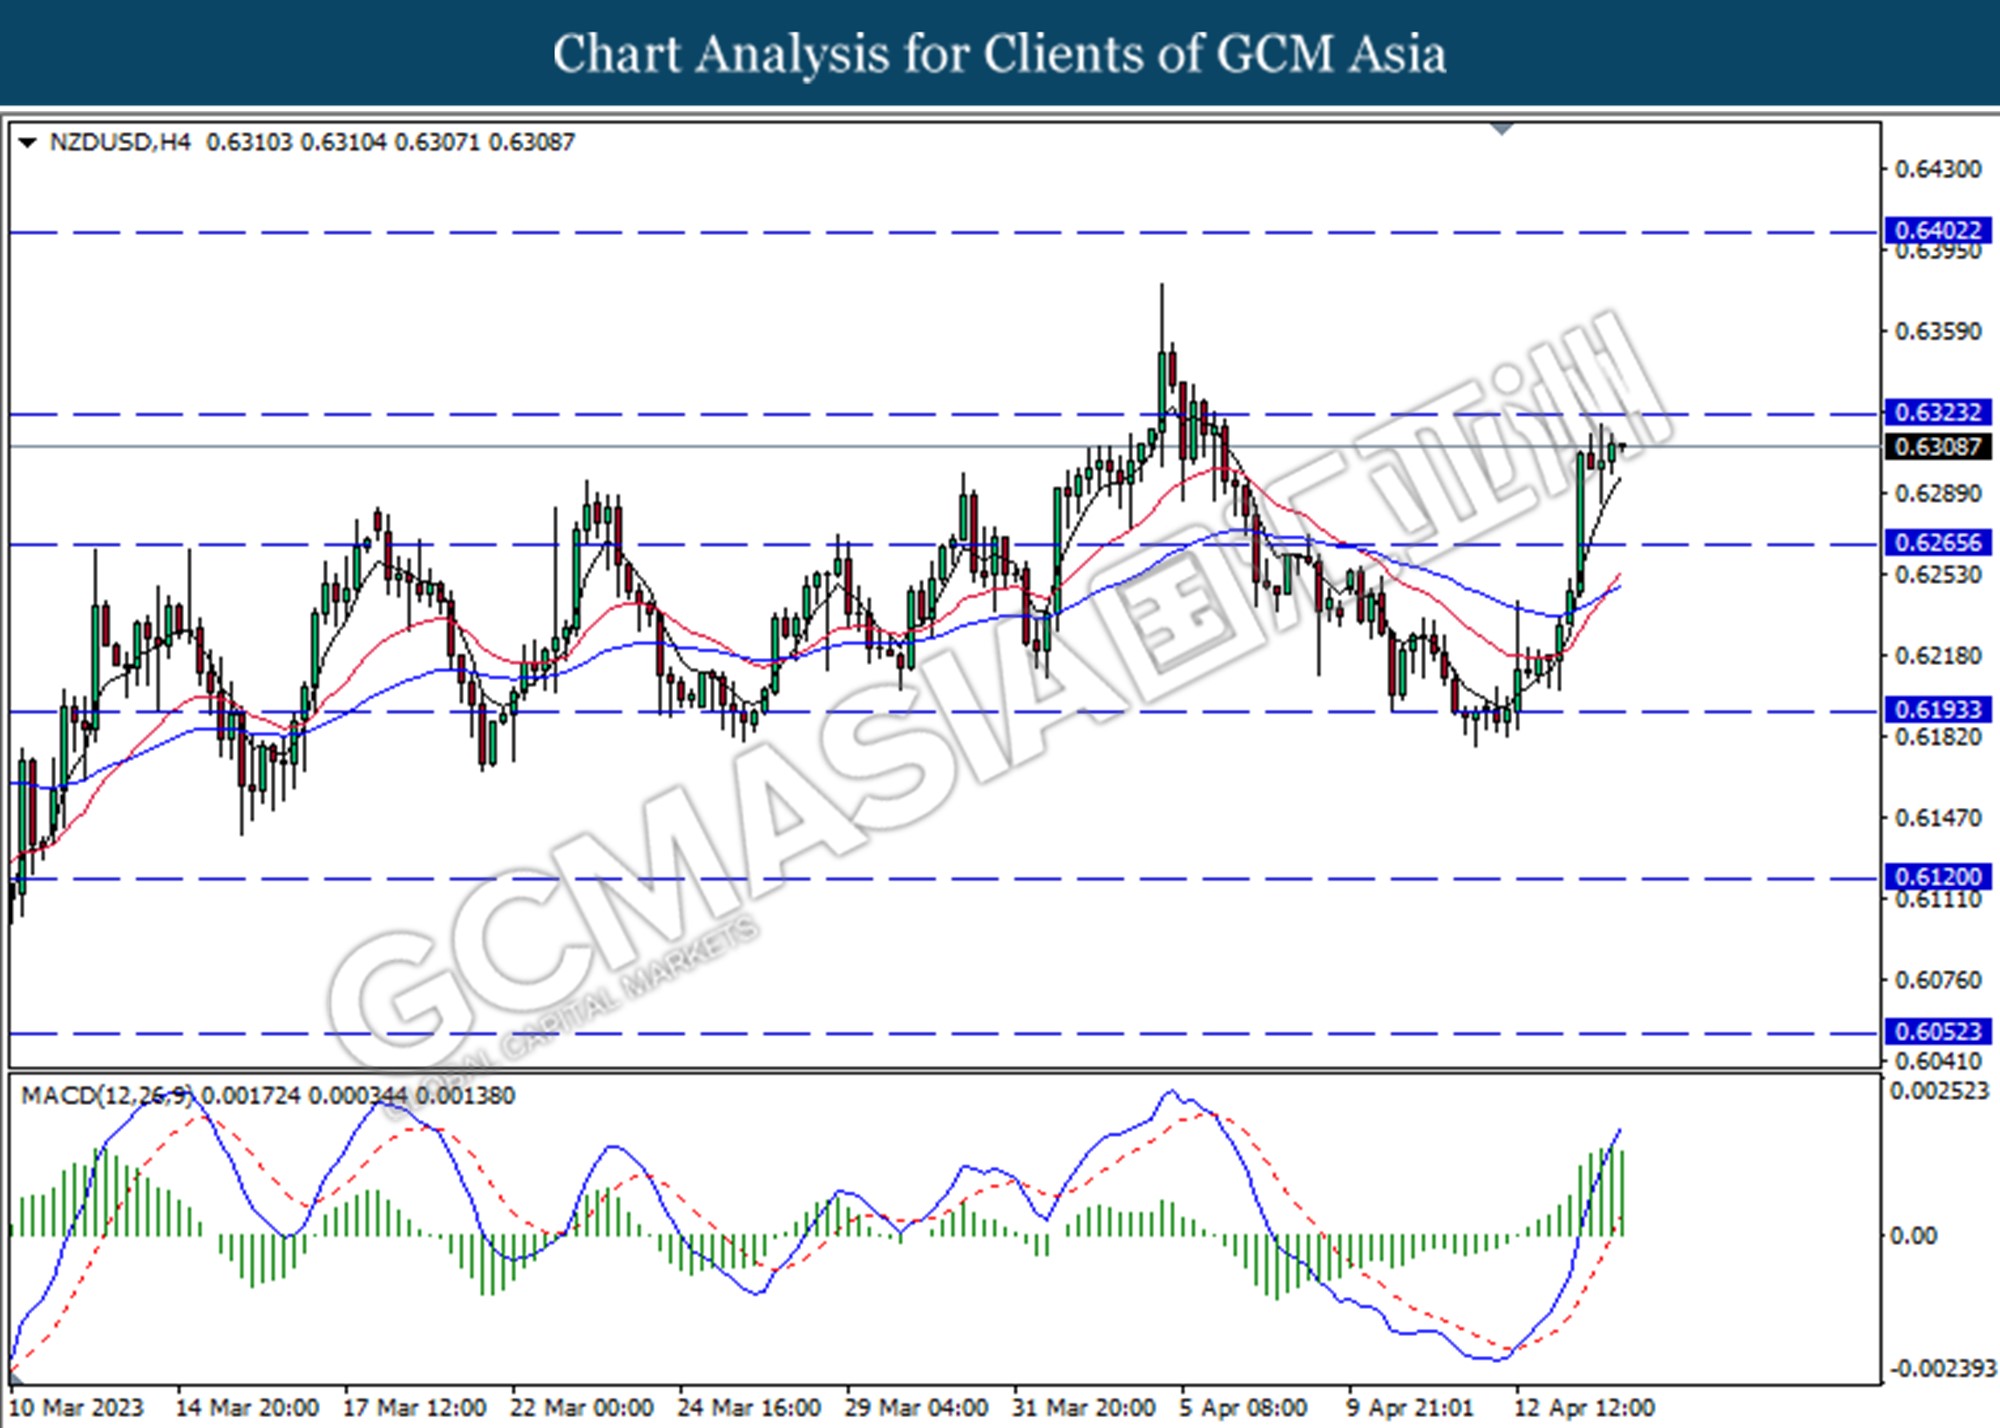Select the 0.63590 price axis value
2000x1428 pixels.
click(x=1938, y=331)
